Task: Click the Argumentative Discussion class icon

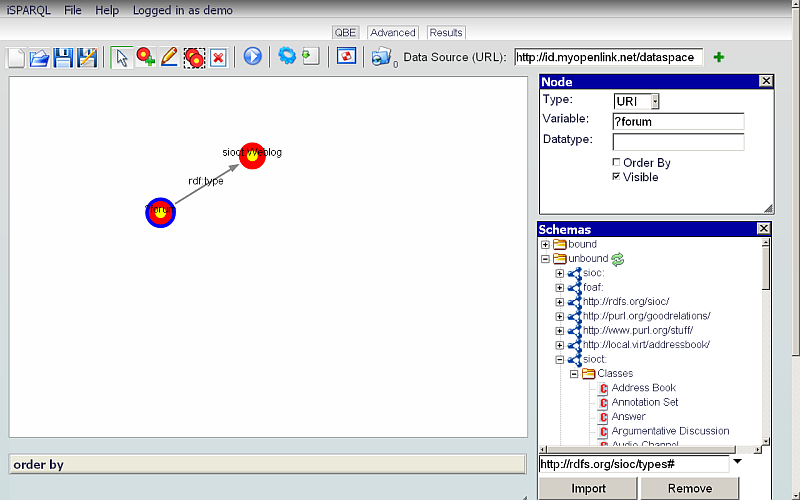Action: [603, 431]
